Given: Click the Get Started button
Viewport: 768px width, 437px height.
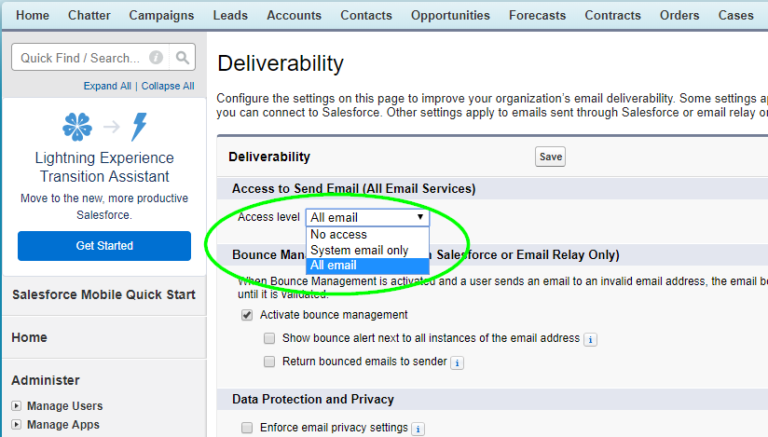Looking at the screenshot, I should coord(104,246).
